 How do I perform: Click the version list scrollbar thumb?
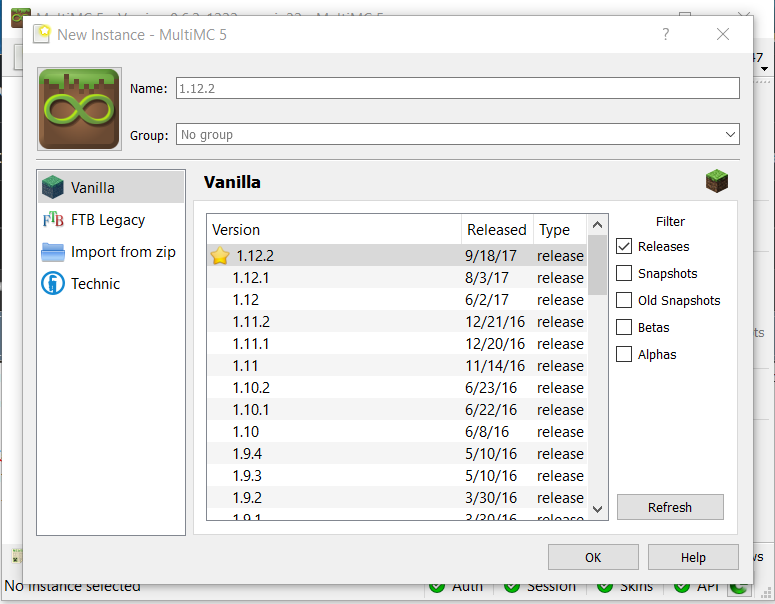597,265
